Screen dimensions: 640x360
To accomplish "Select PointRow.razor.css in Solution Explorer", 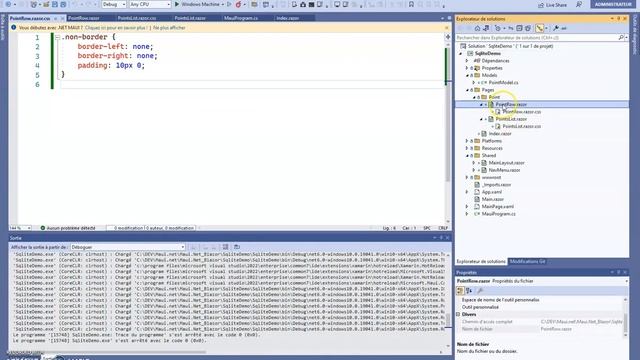I will tap(522, 112).
